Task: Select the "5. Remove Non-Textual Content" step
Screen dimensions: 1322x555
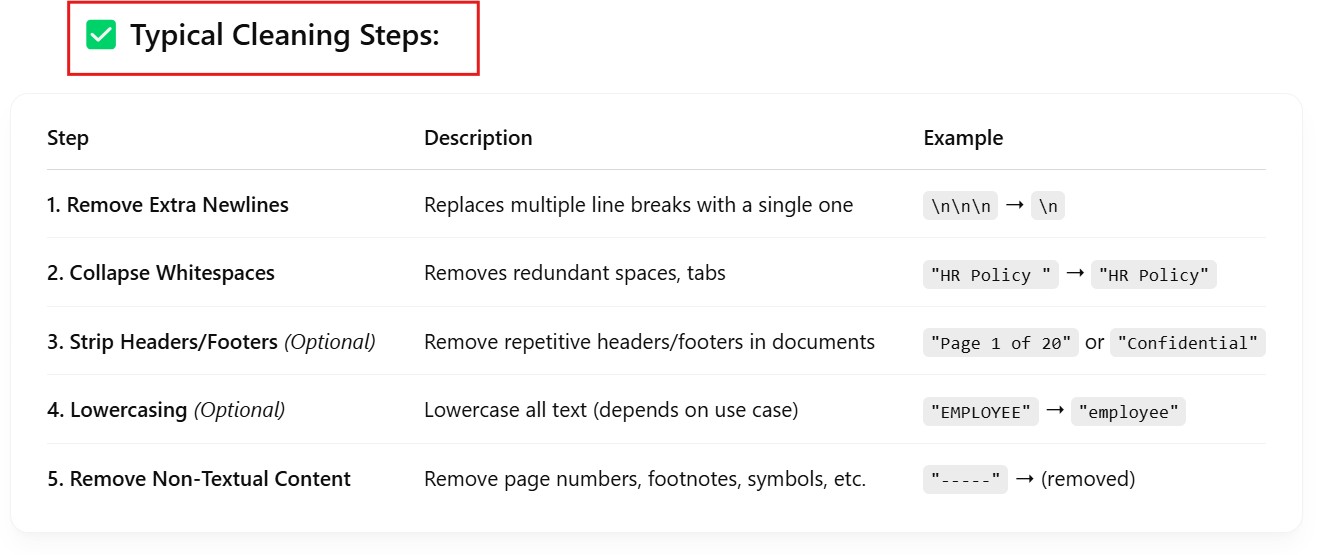Action: [199, 479]
